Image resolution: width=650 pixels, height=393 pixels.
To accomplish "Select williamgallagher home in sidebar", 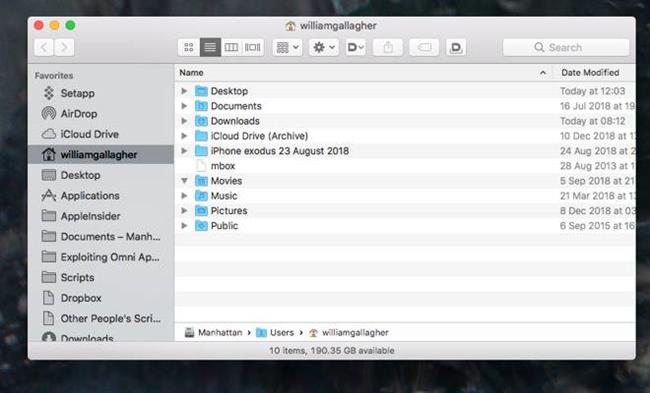I will tap(101, 155).
